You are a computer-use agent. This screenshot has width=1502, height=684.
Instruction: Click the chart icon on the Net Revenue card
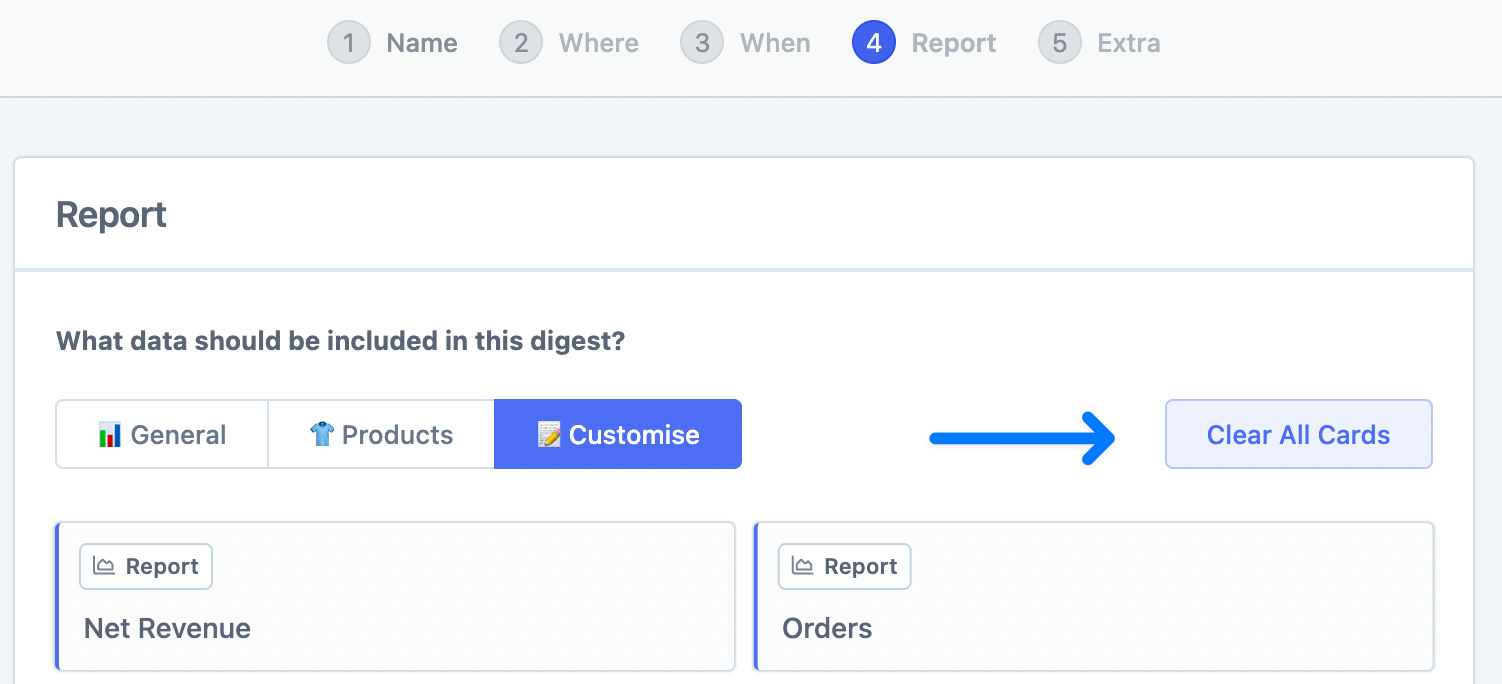tap(104, 566)
